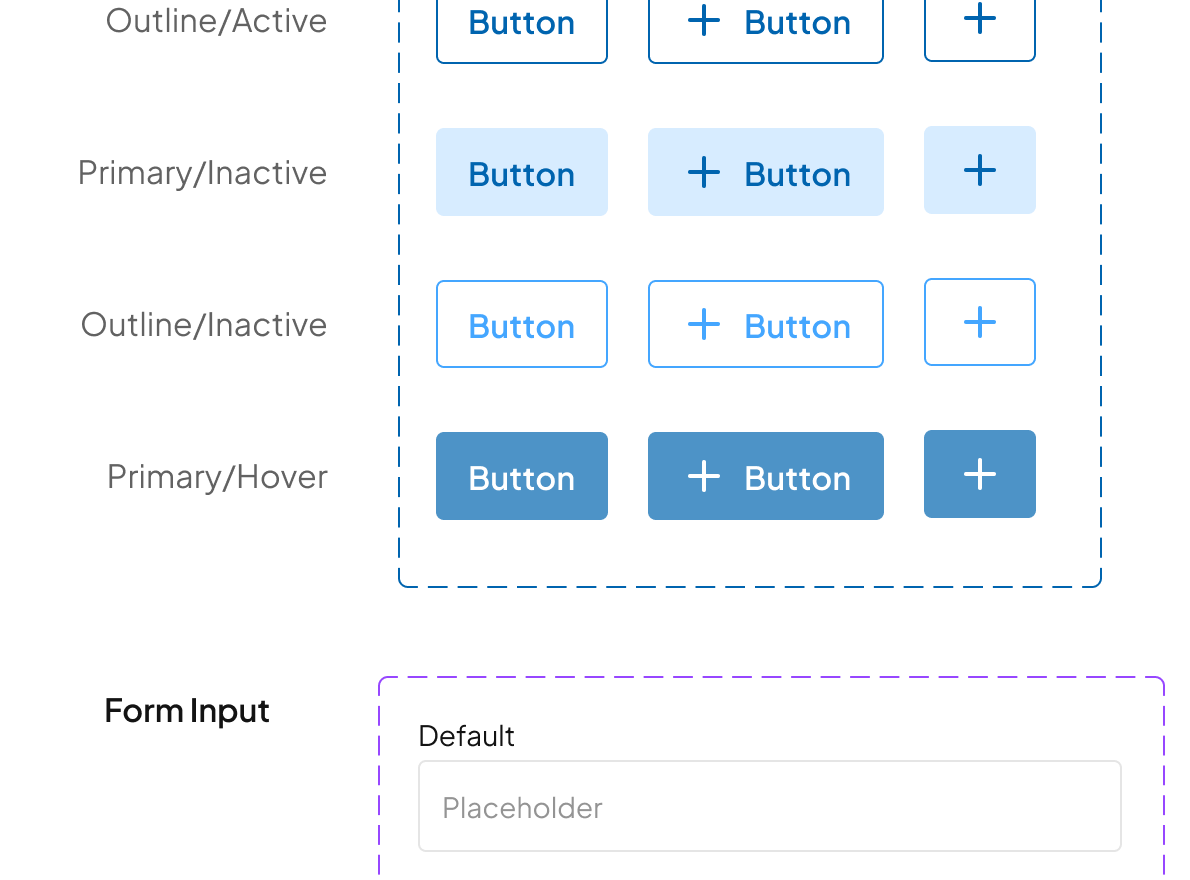Click the Outline/Inactive plus Button with icon
The height and width of the screenshot is (880, 1190).
pyautogui.click(x=765, y=324)
